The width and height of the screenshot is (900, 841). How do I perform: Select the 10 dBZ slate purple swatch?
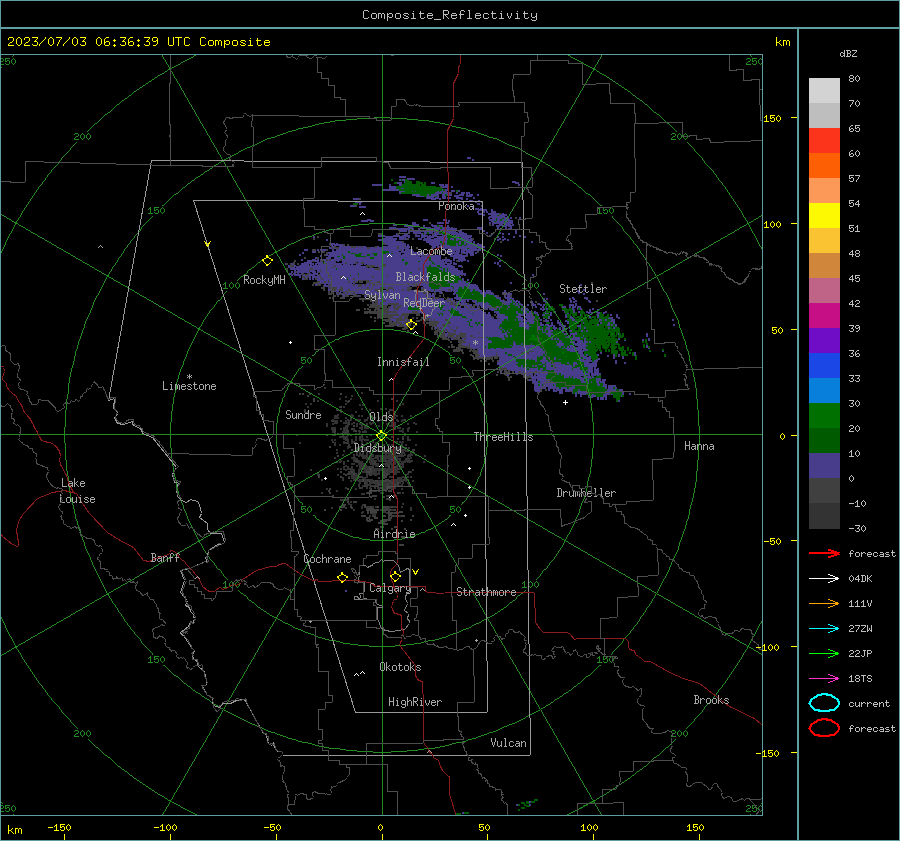pyautogui.click(x=824, y=466)
